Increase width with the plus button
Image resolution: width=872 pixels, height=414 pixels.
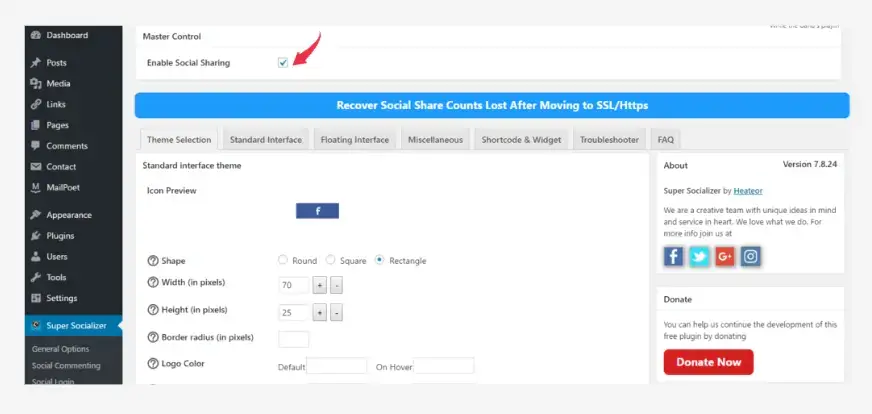[x=319, y=285]
